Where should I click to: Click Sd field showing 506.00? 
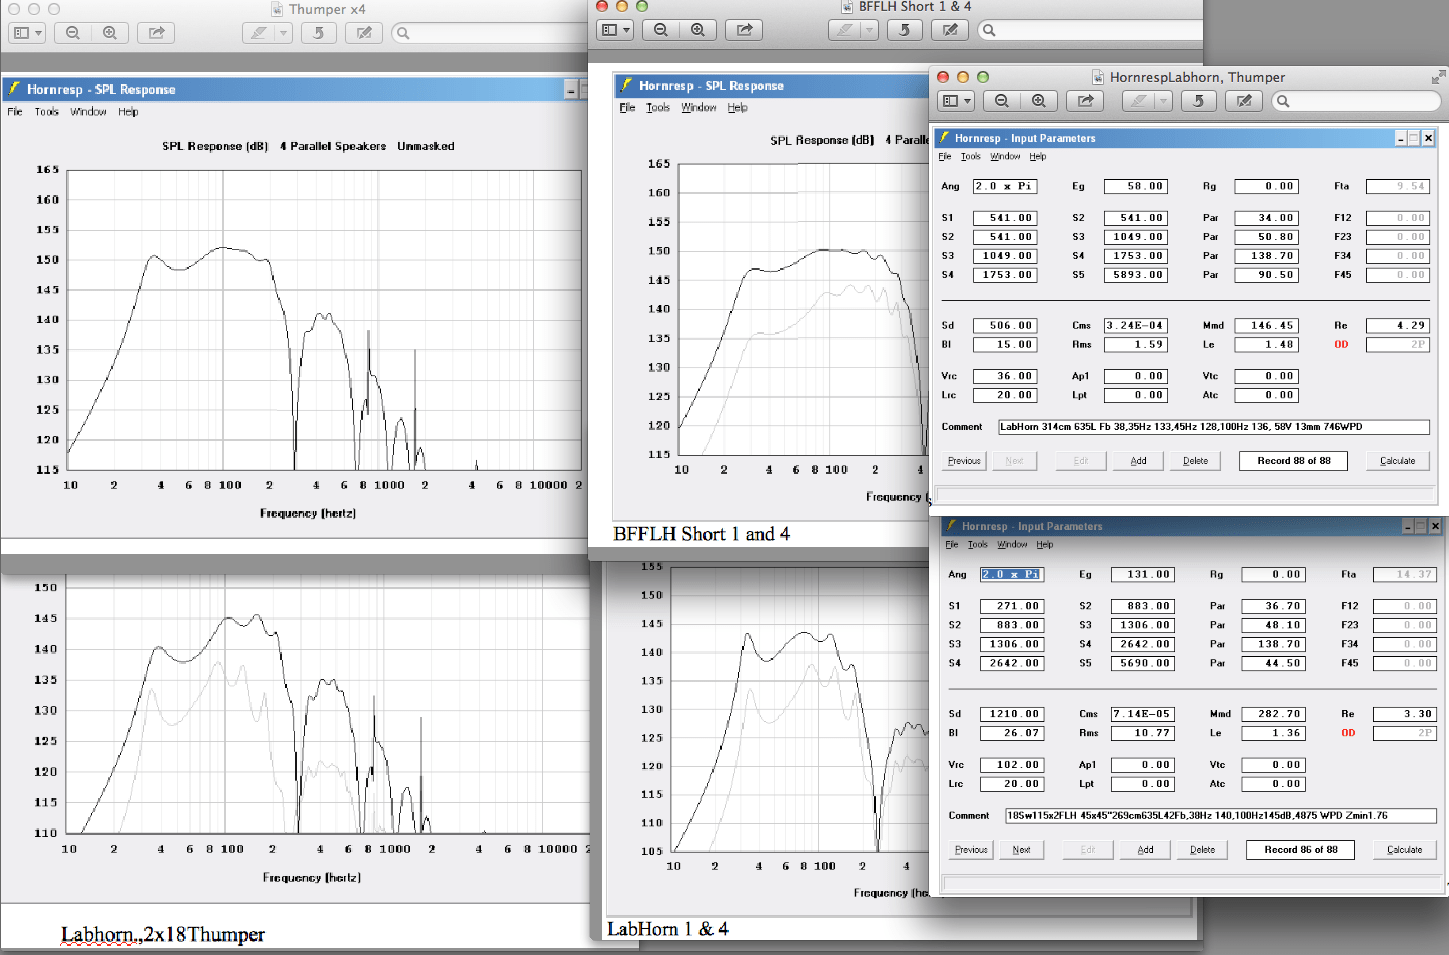click(x=1005, y=325)
